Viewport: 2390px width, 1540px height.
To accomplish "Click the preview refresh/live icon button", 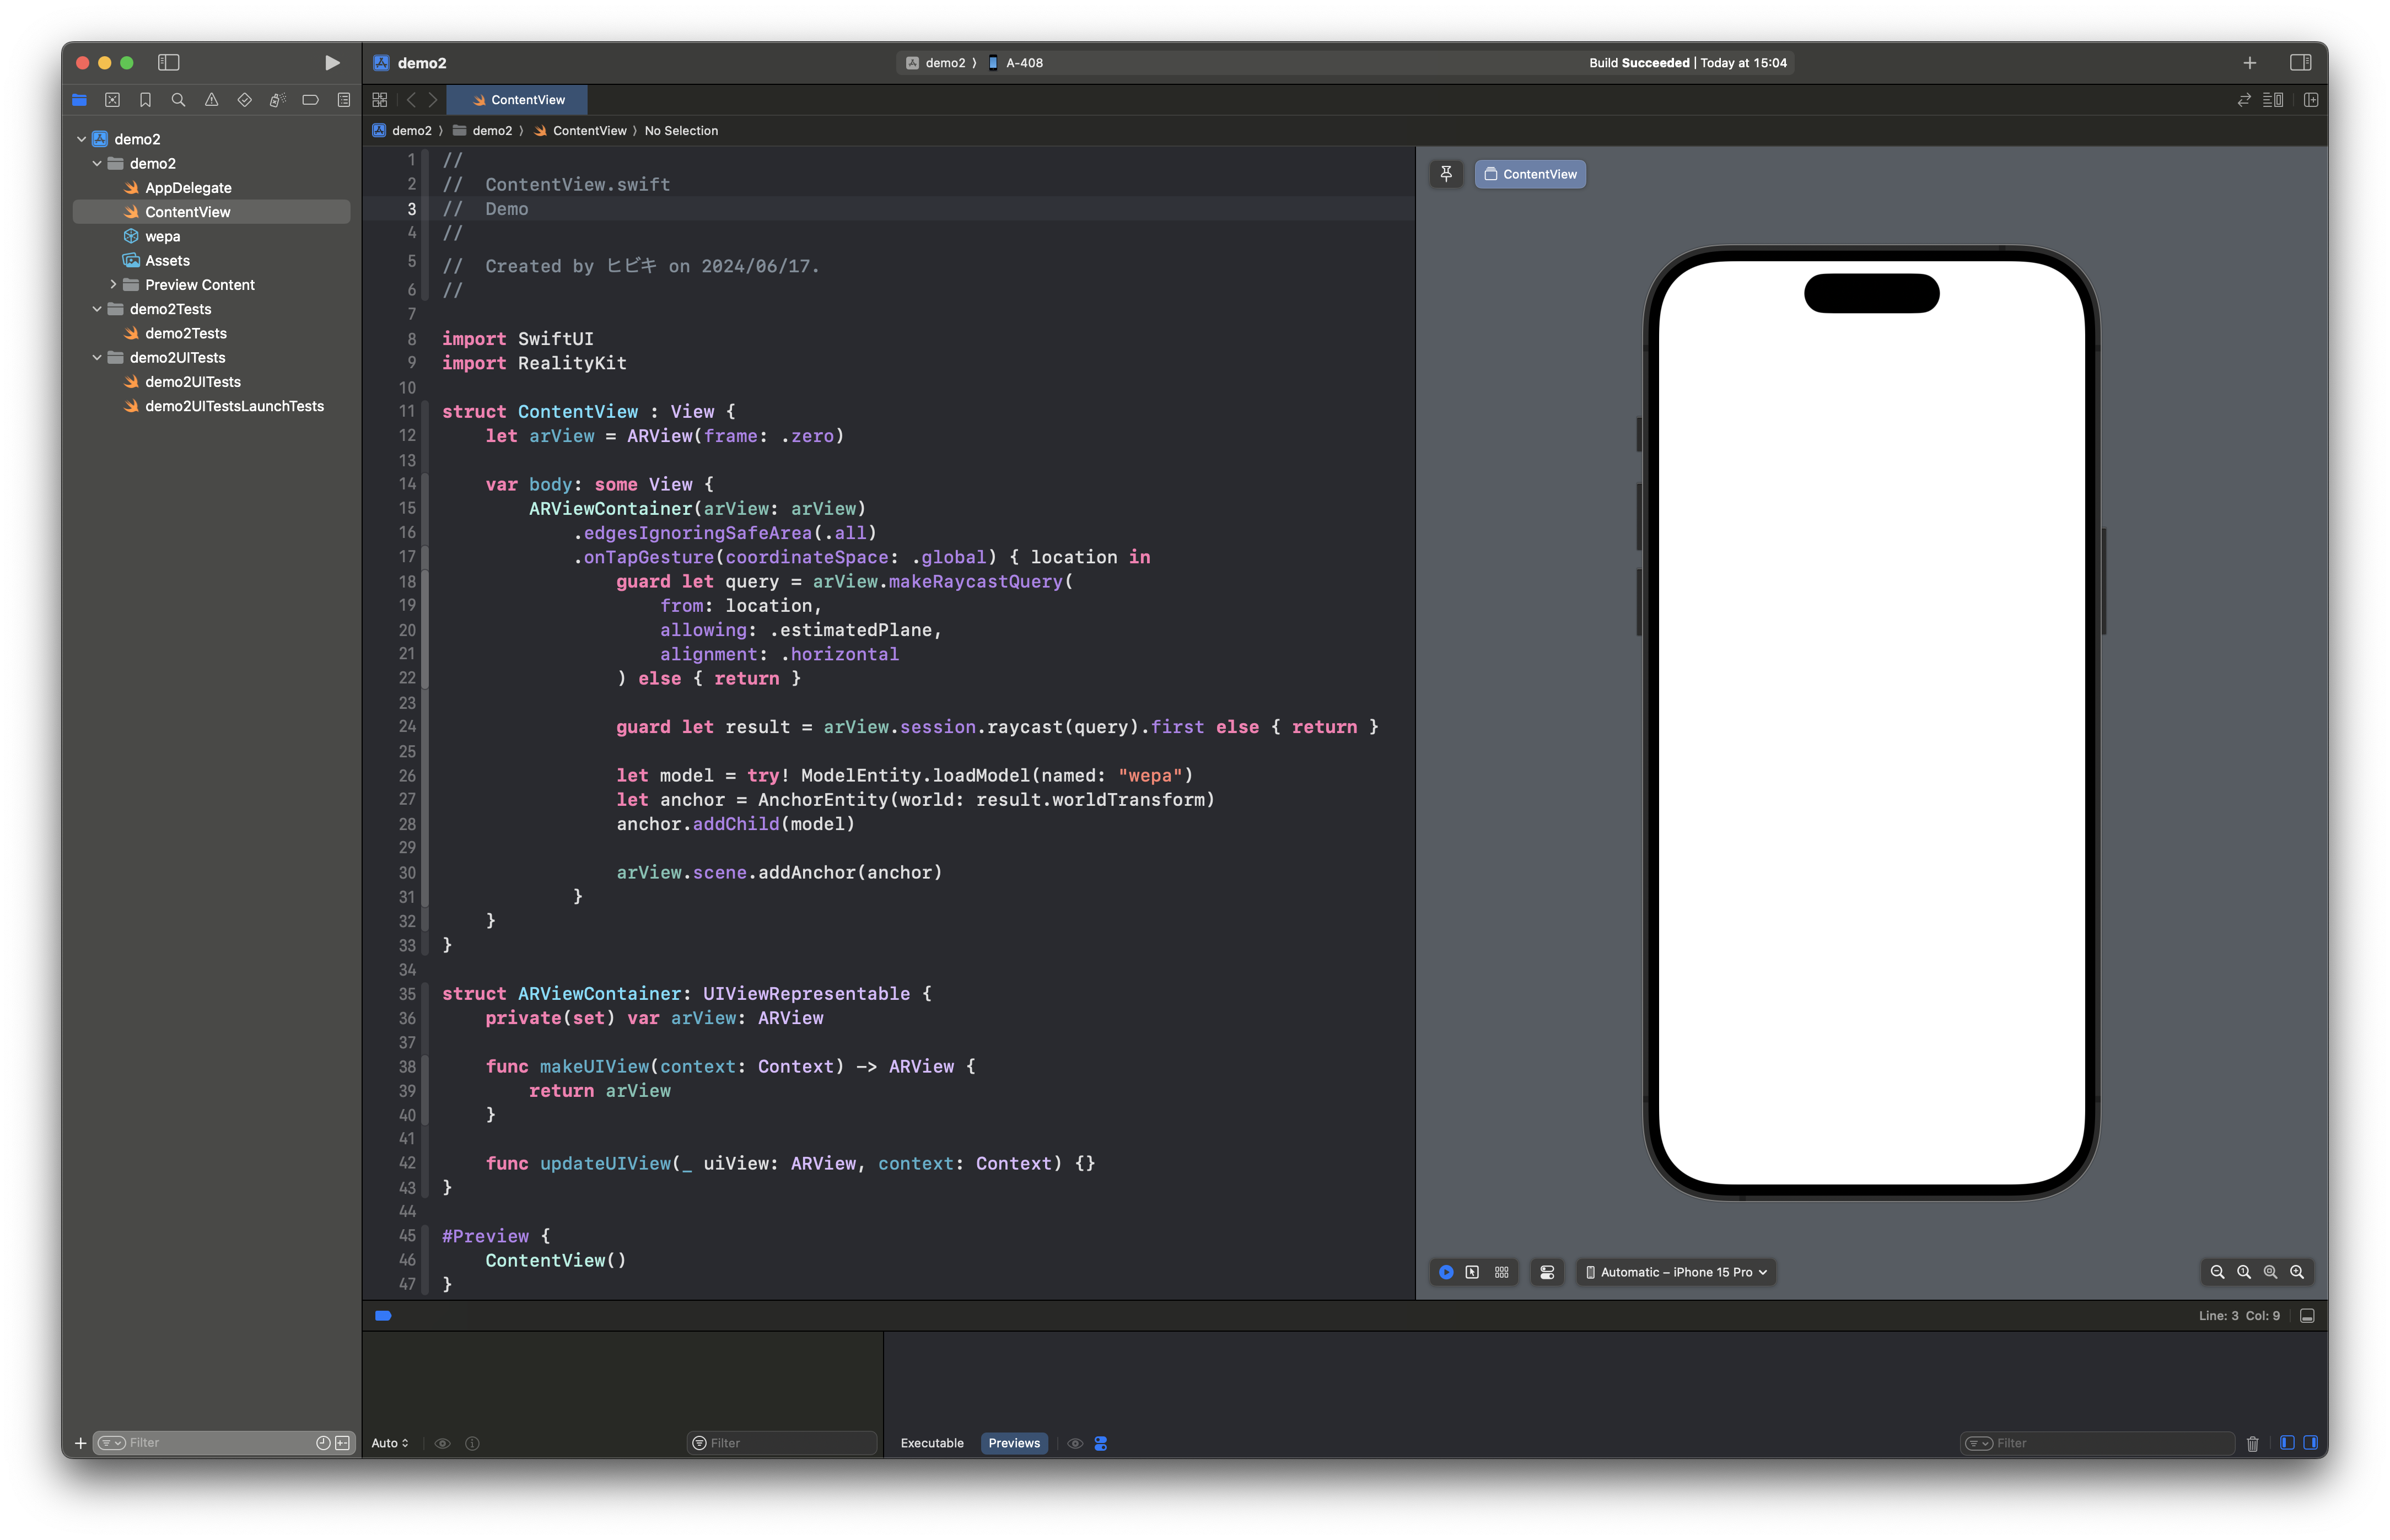I will point(1447,1272).
